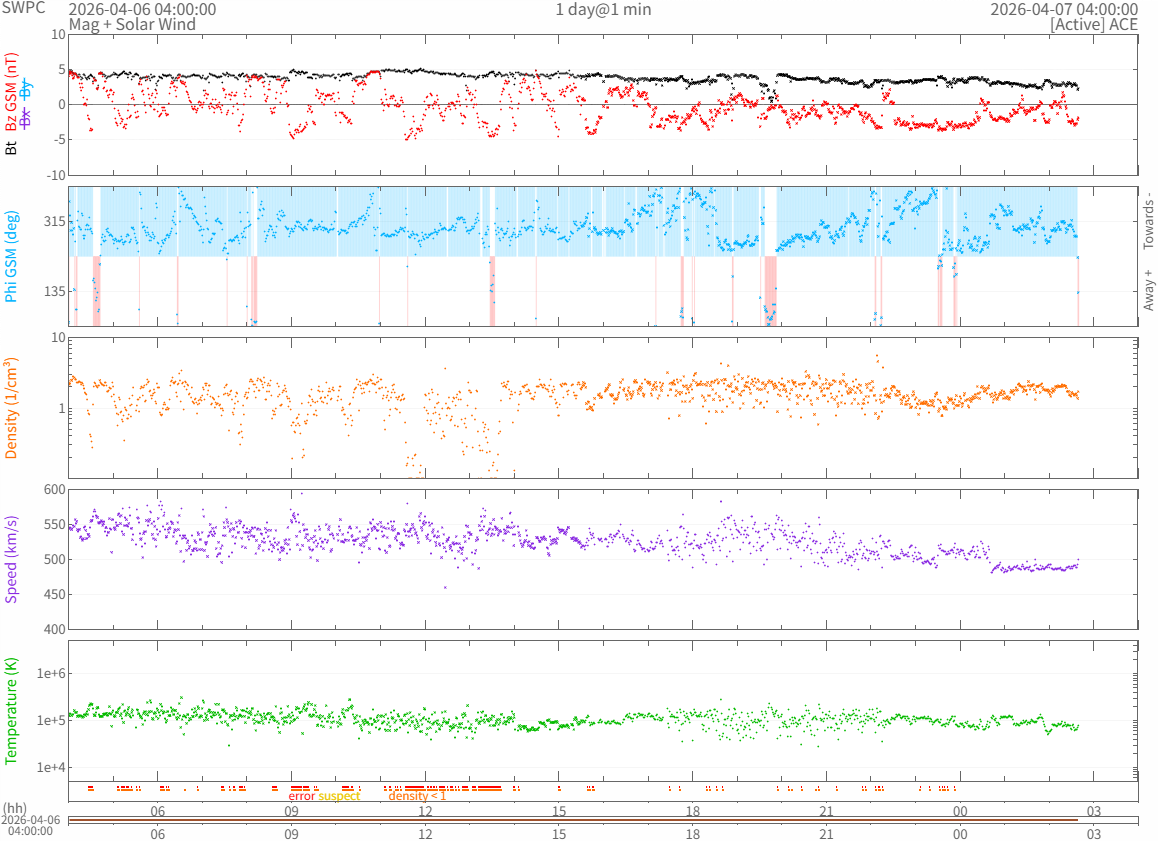The image size is (1158, 841).
Task: Open the '1 day@1 min' time span selector
Action: tap(603, 9)
